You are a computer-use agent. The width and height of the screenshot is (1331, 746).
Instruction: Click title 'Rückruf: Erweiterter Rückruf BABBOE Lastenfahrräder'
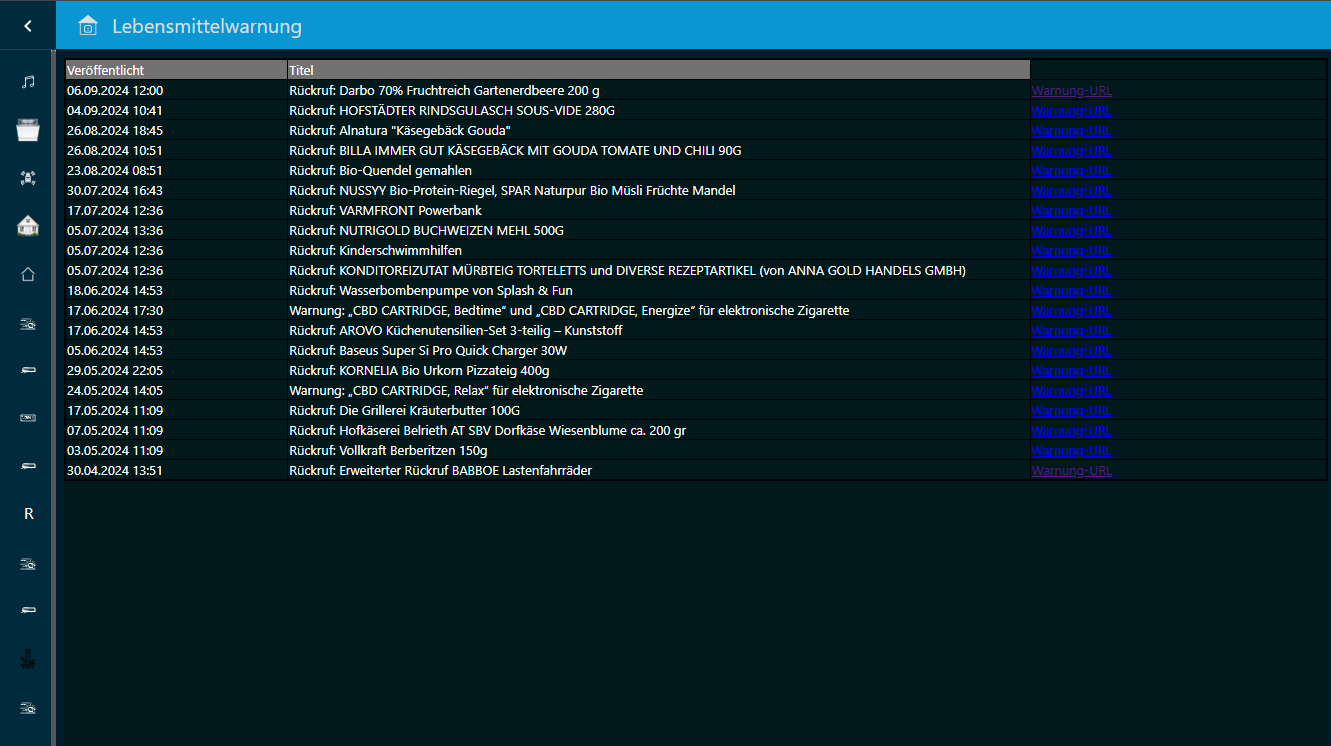(440, 470)
